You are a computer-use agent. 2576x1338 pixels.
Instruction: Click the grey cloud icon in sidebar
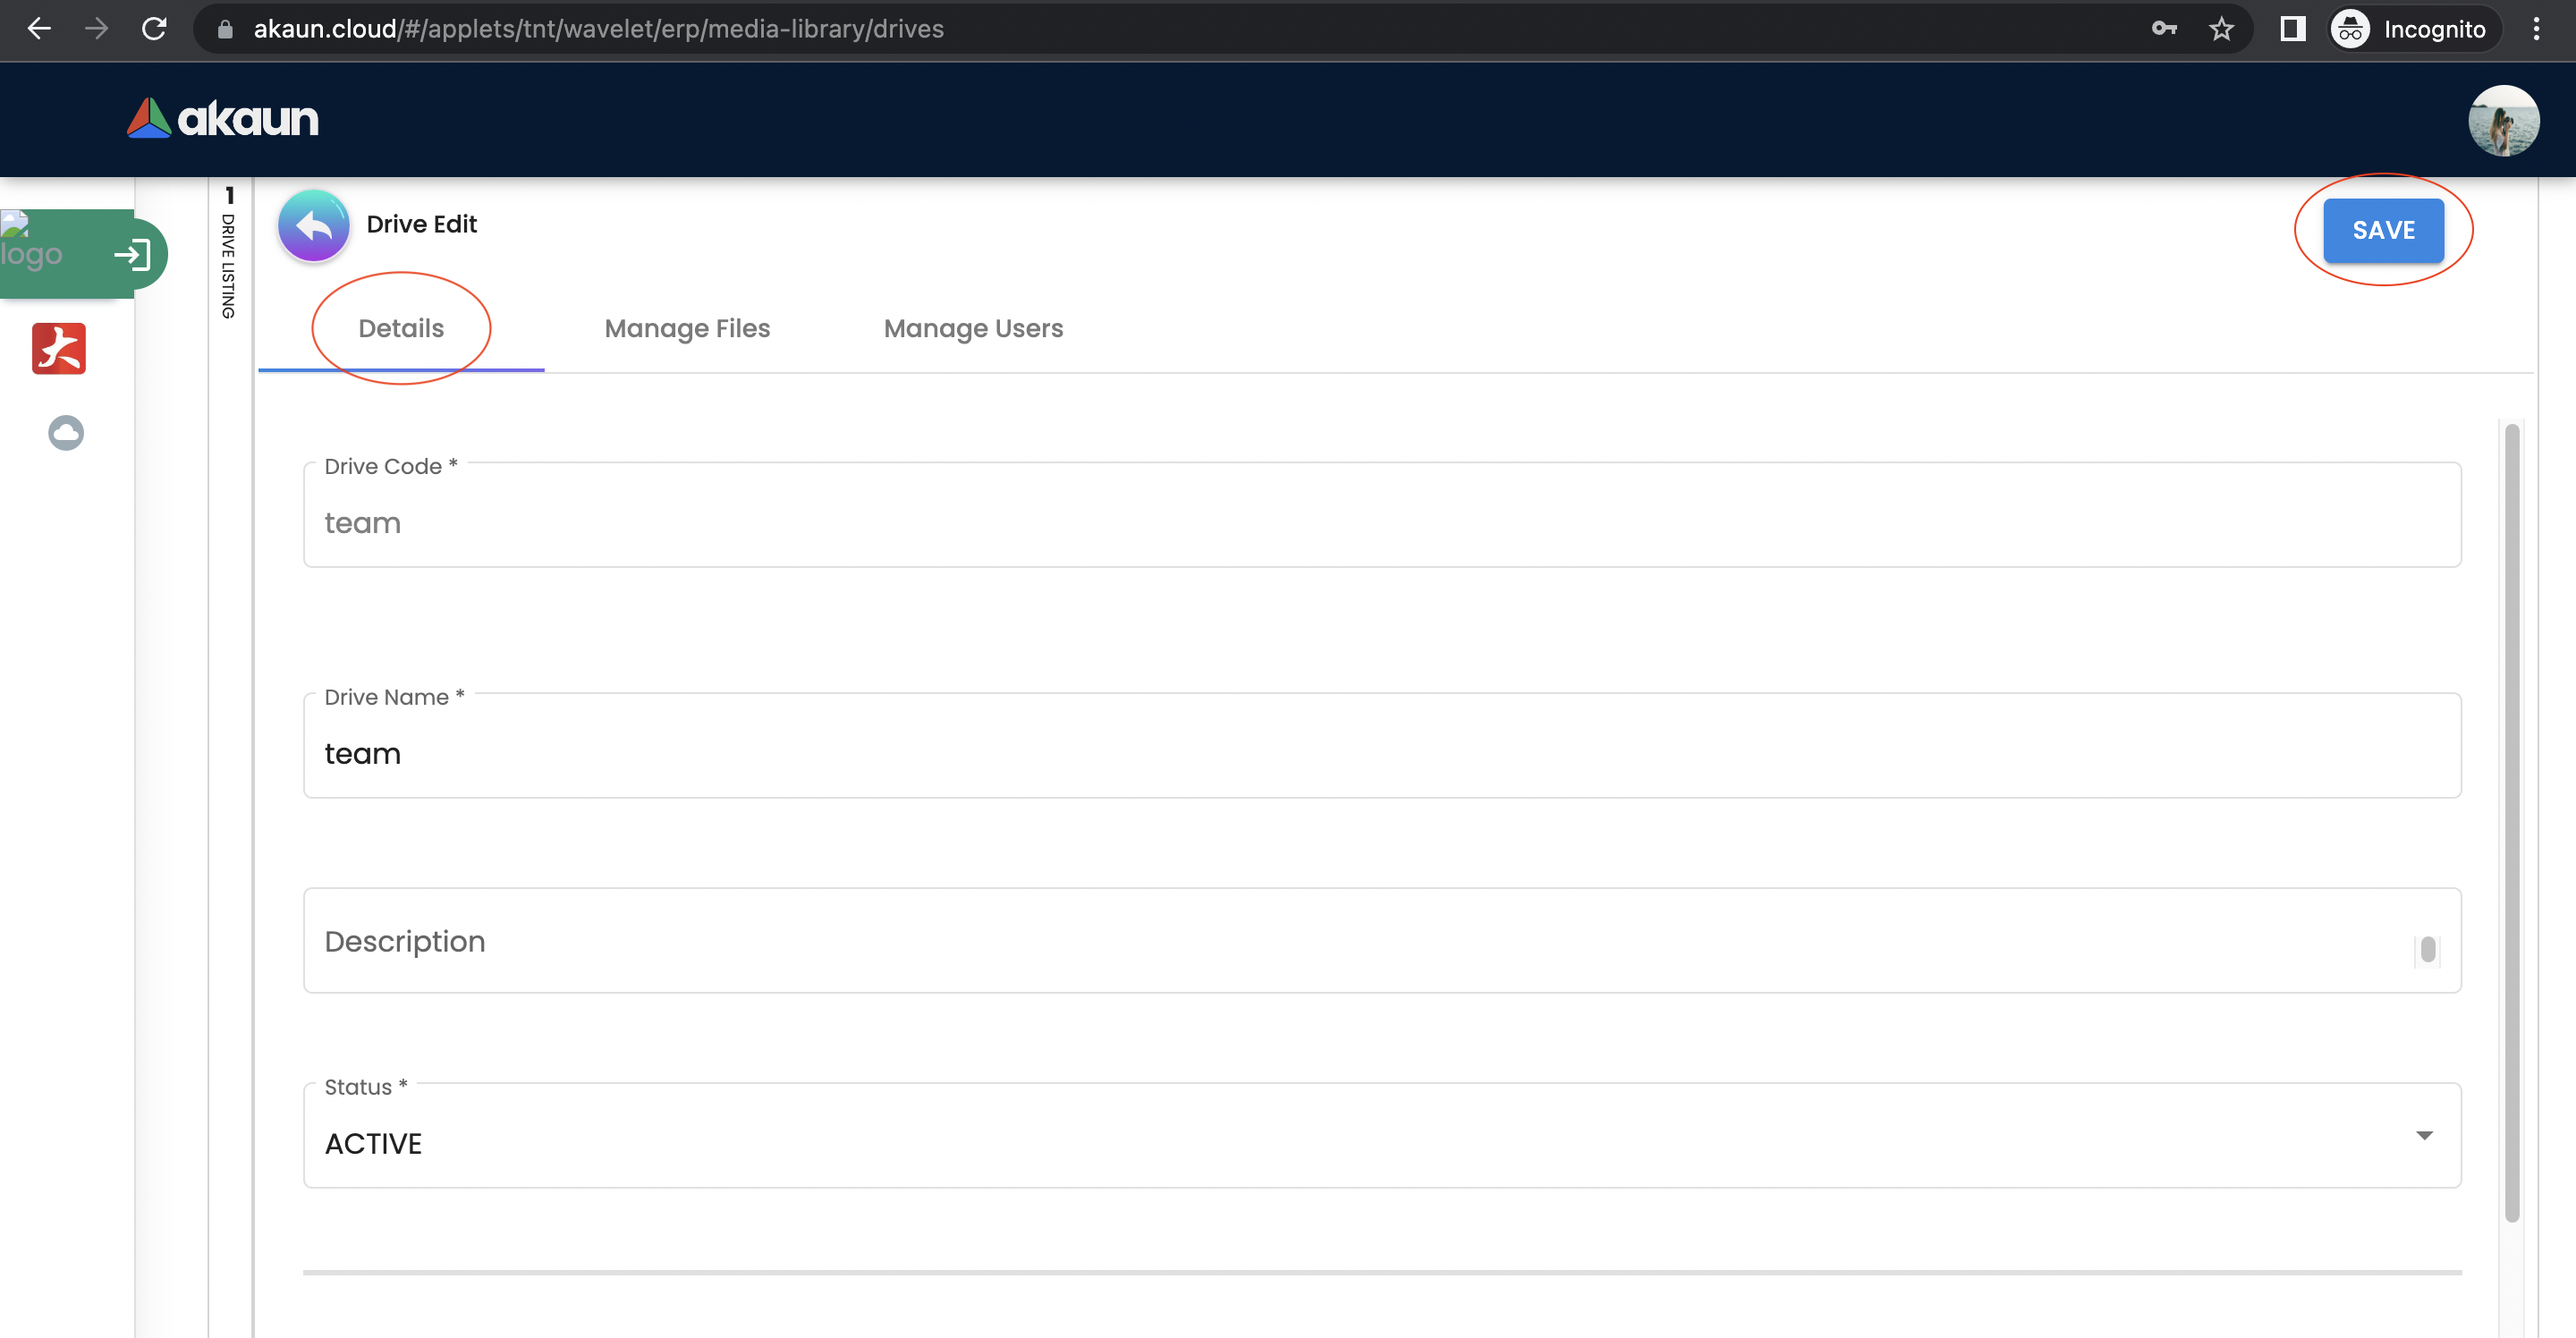[66, 433]
